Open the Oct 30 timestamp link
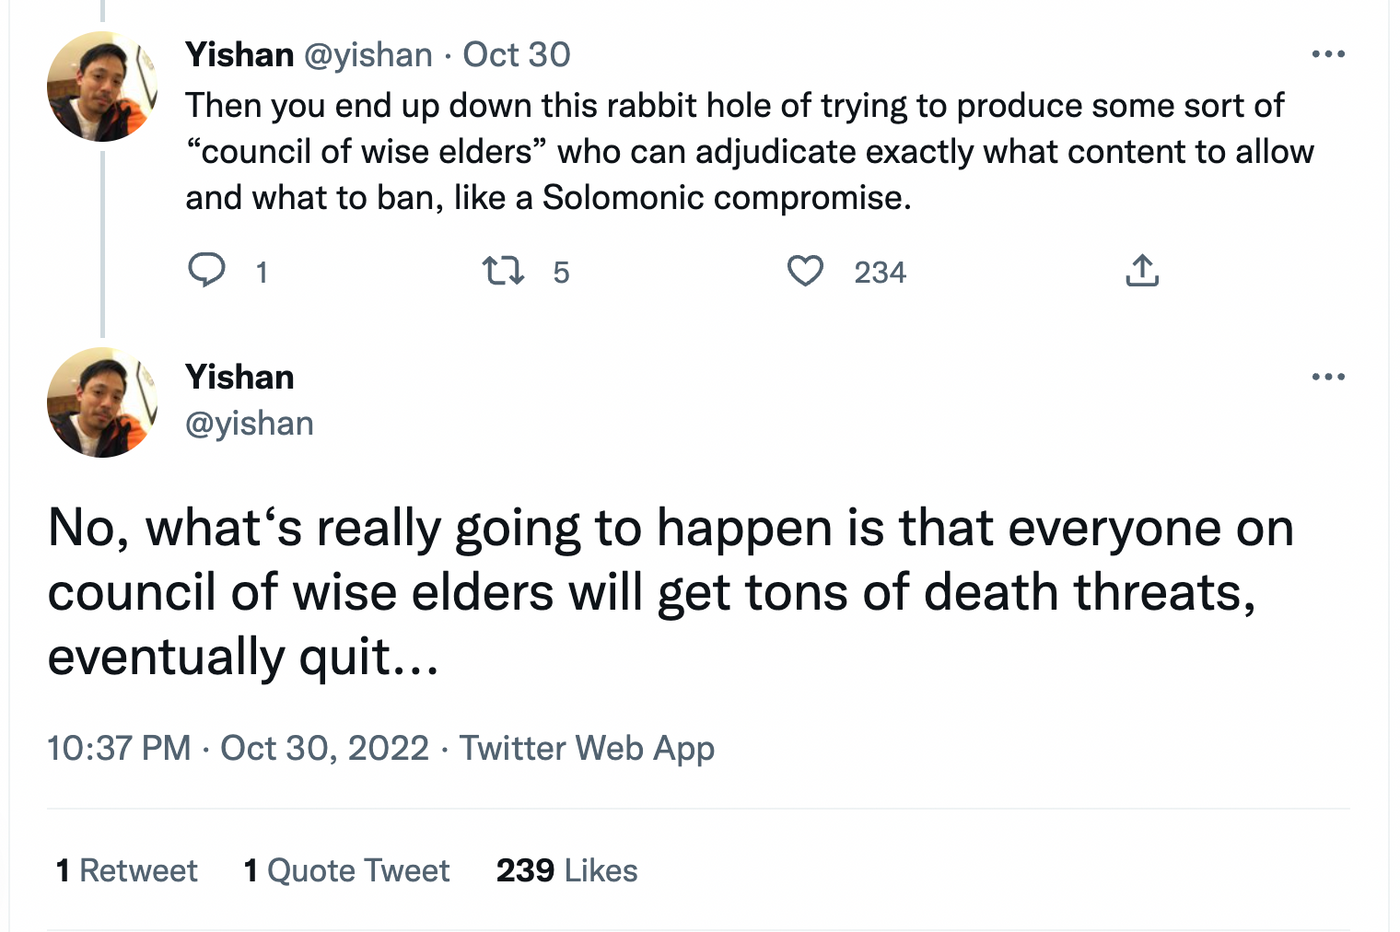The image size is (1400, 932). point(517,54)
